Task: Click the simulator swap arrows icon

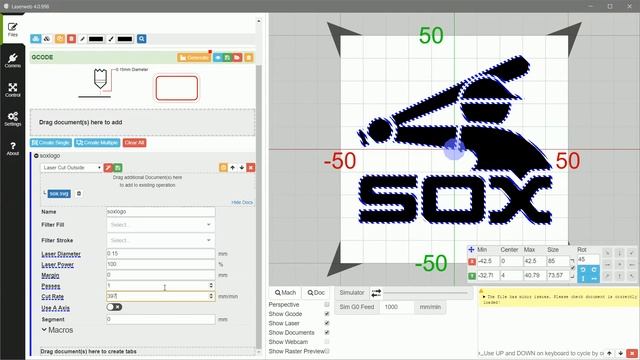Action: pos(376,293)
